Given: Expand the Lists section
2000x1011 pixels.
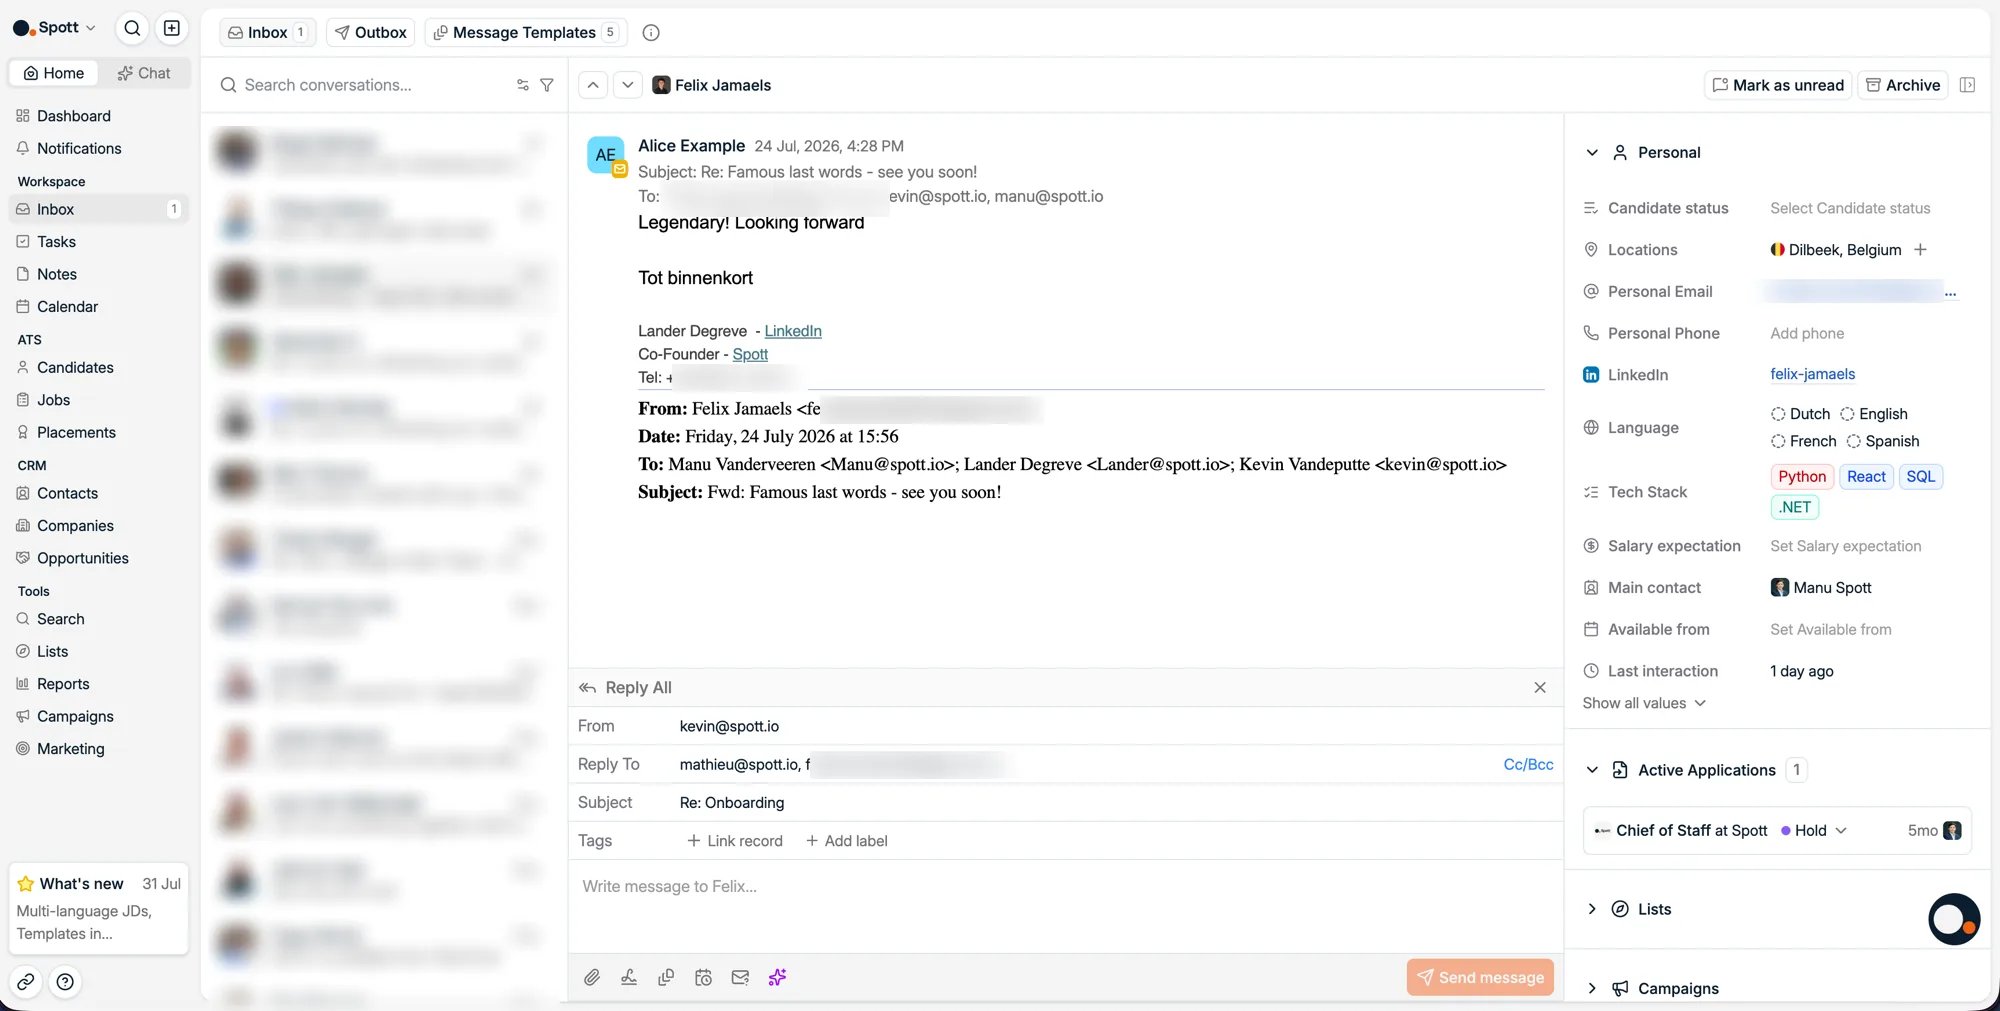Looking at the screenshot, I should click(x=1592, y=909).
